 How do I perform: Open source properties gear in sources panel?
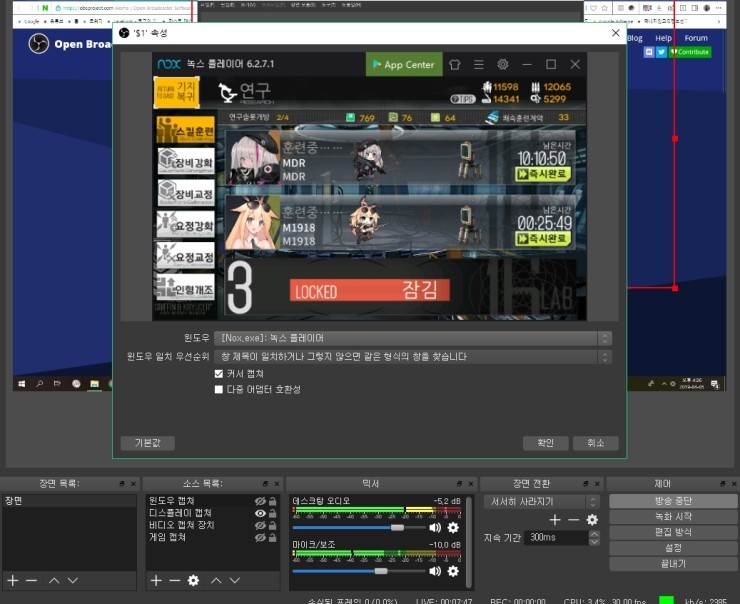[x=193, y=580]
